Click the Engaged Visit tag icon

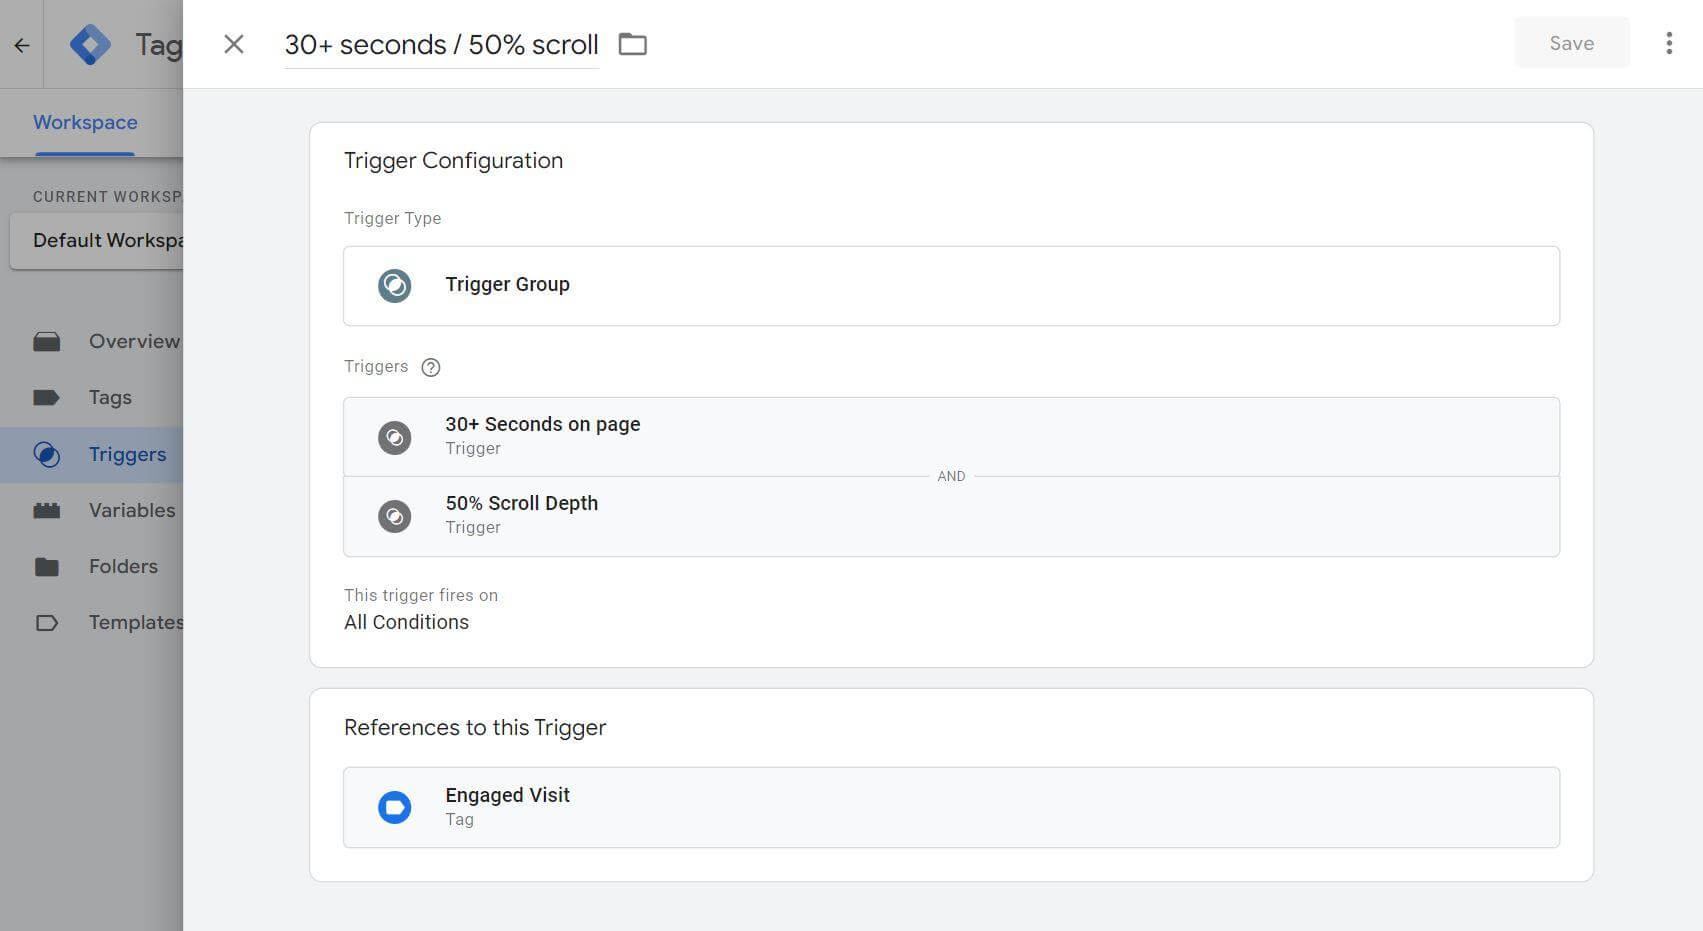pos(395,807)
